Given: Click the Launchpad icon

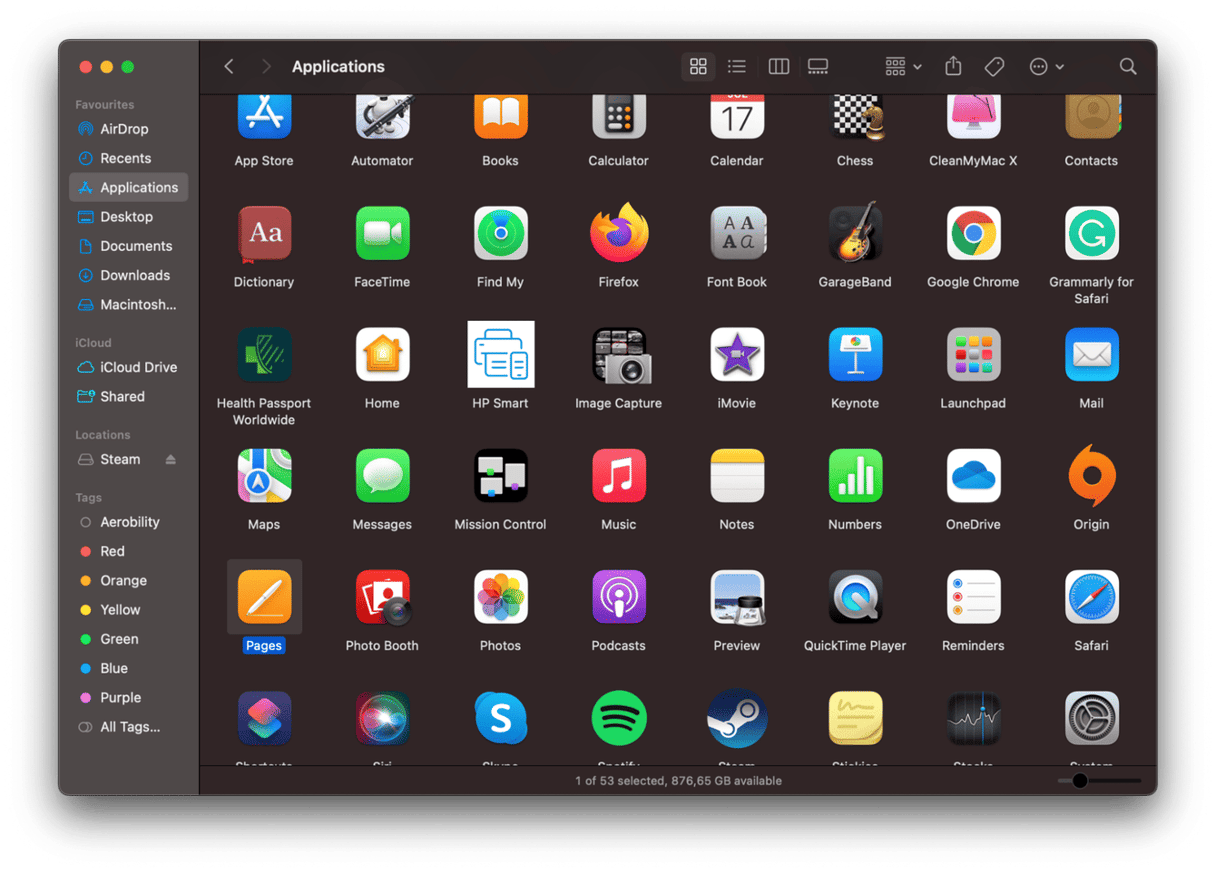Looking at the screenshot, I should click(x=973, y=354).
